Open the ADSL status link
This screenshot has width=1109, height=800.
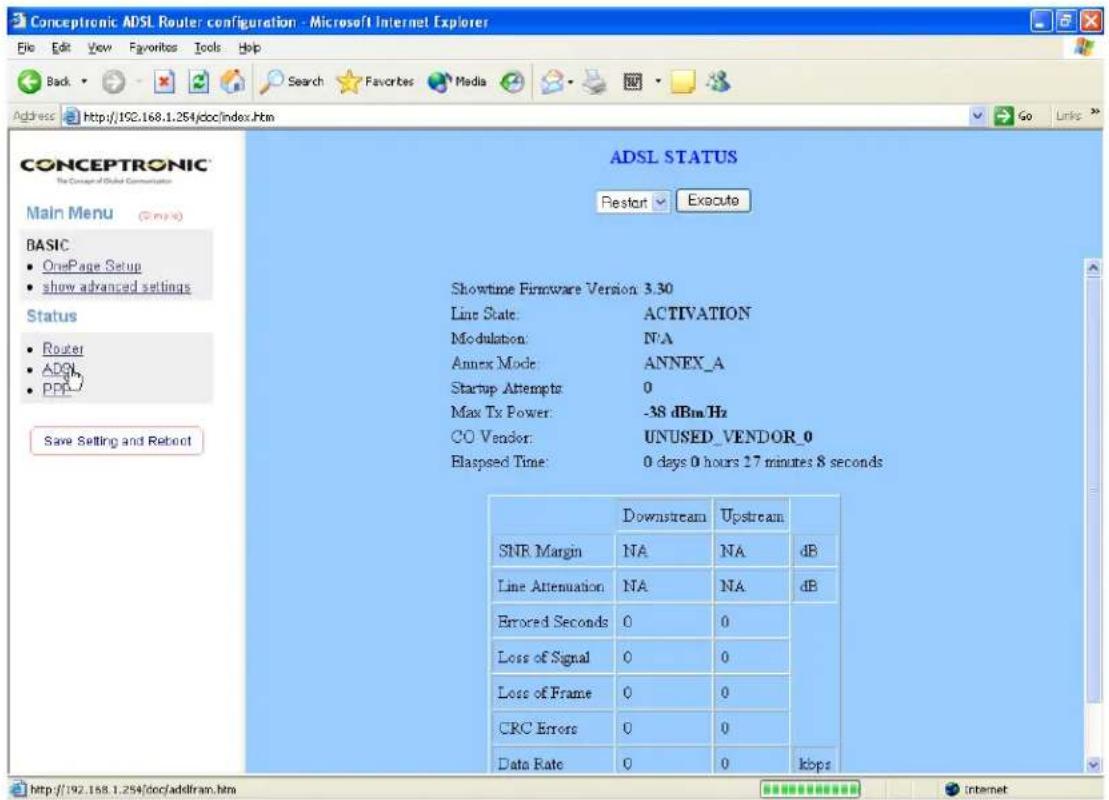click(x=59, y=369)
